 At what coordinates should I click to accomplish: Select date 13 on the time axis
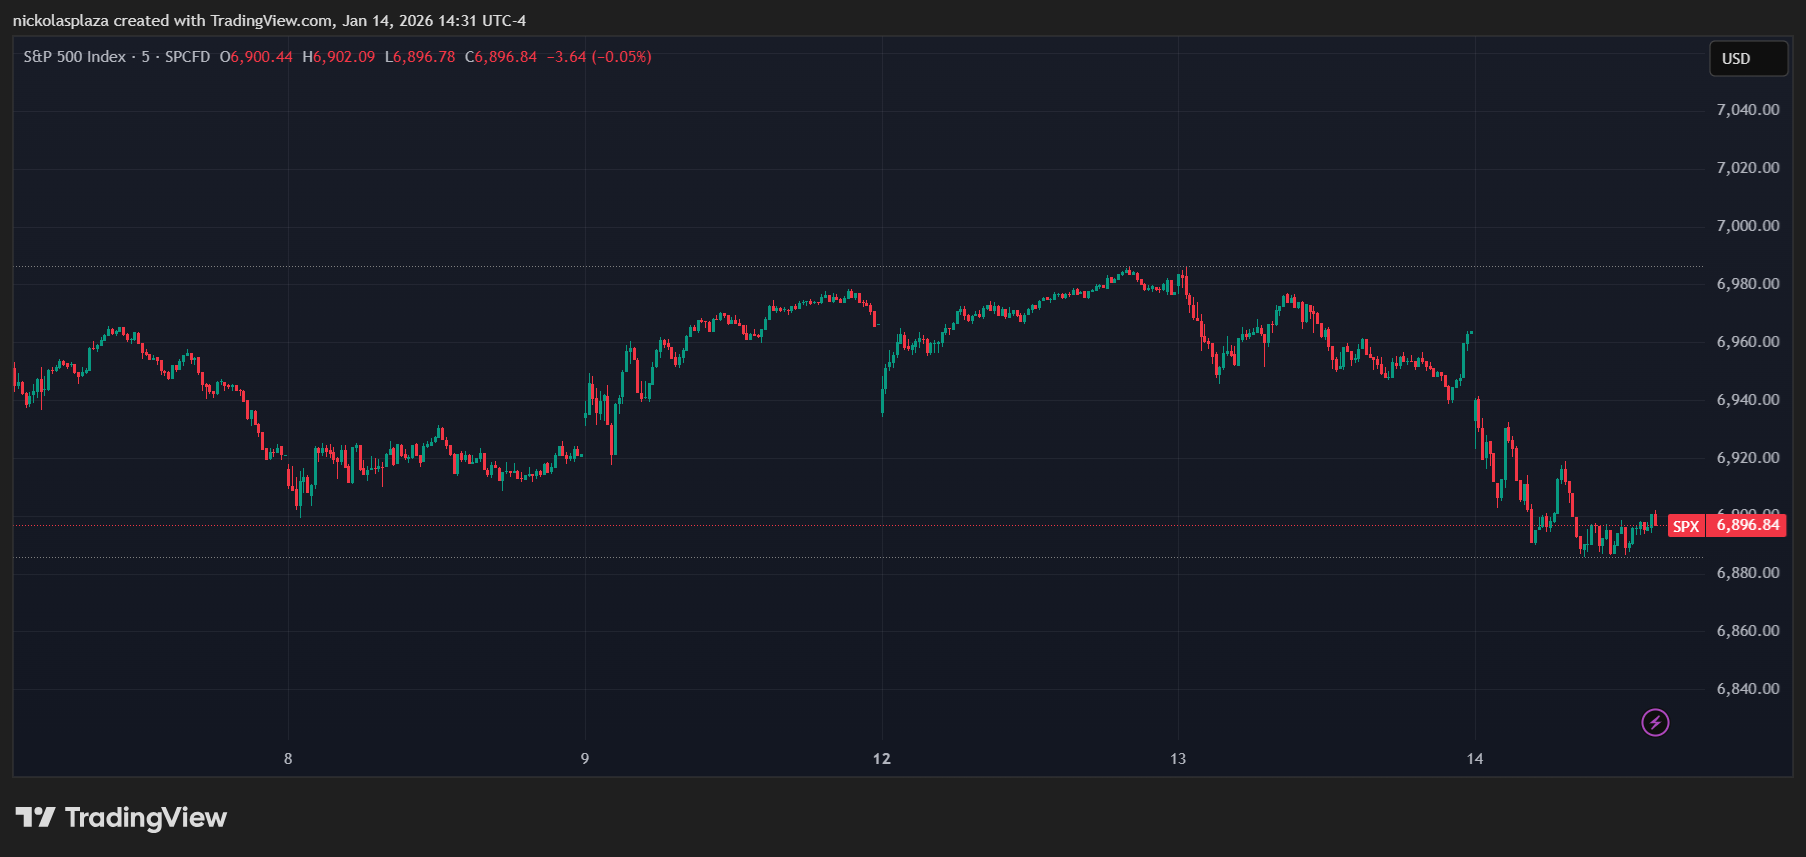click(1178, 759)
